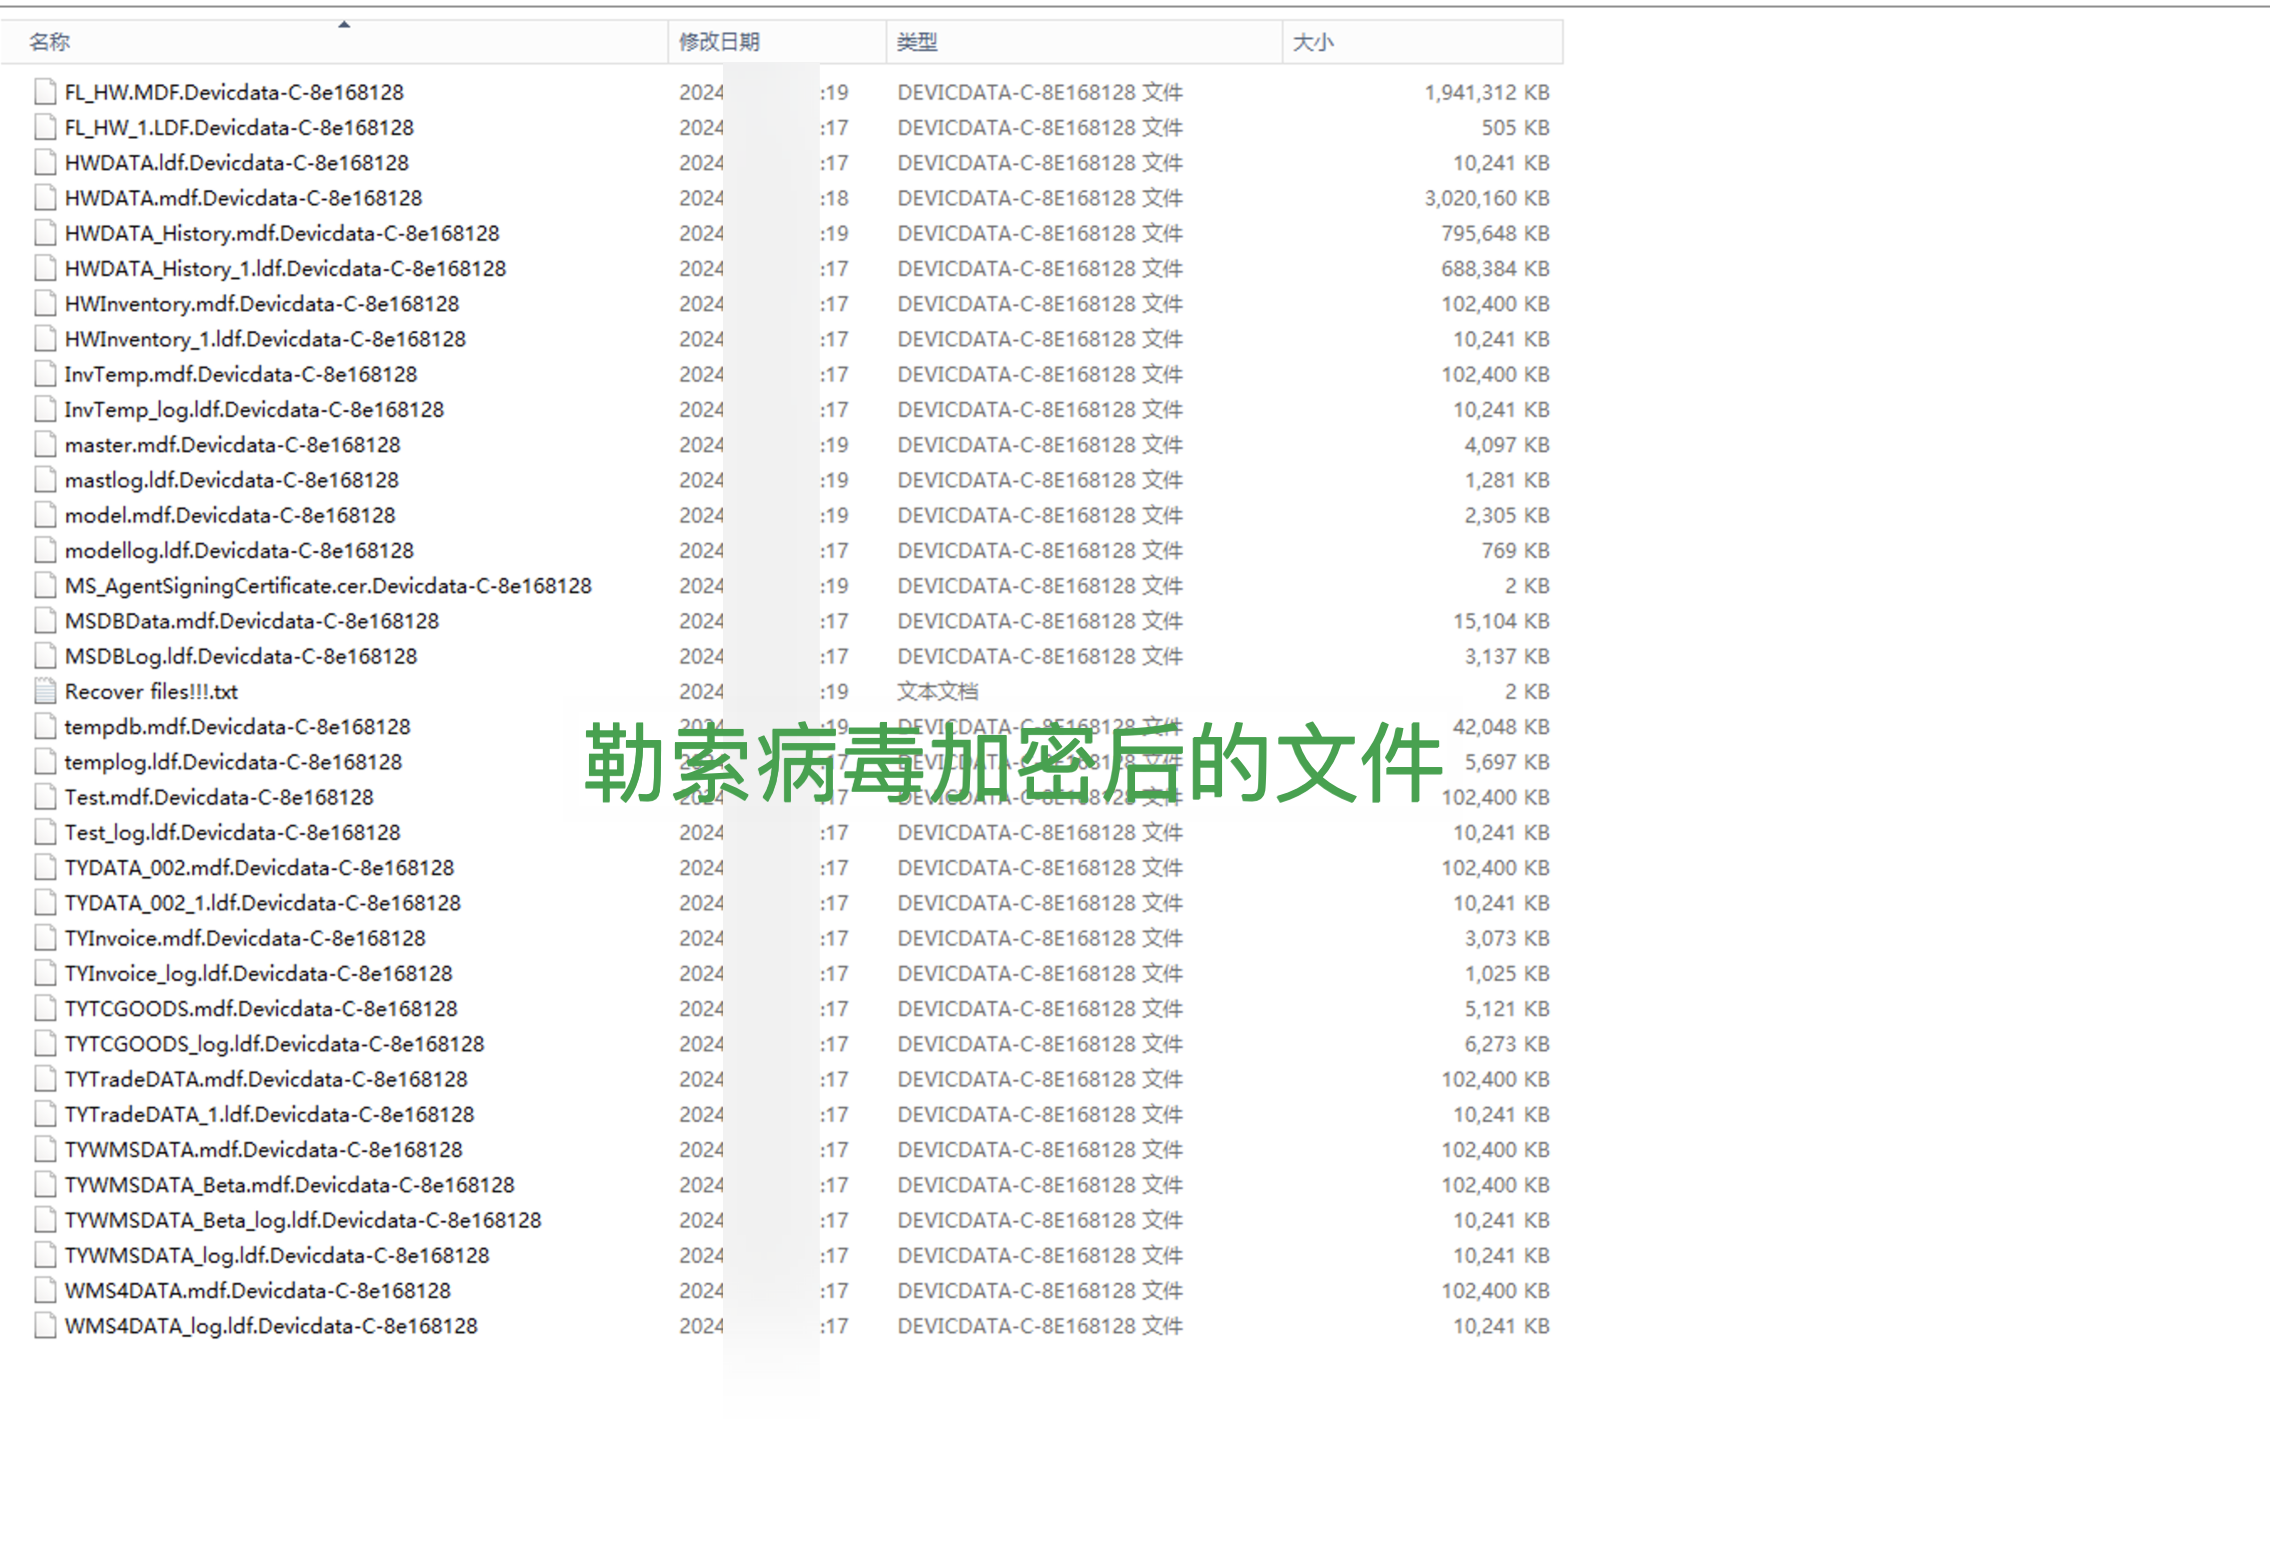Click the model.mdf.Devicdata-C-8e168128 file icon
Viewport: 2270px width, 1560px height.
45,515
